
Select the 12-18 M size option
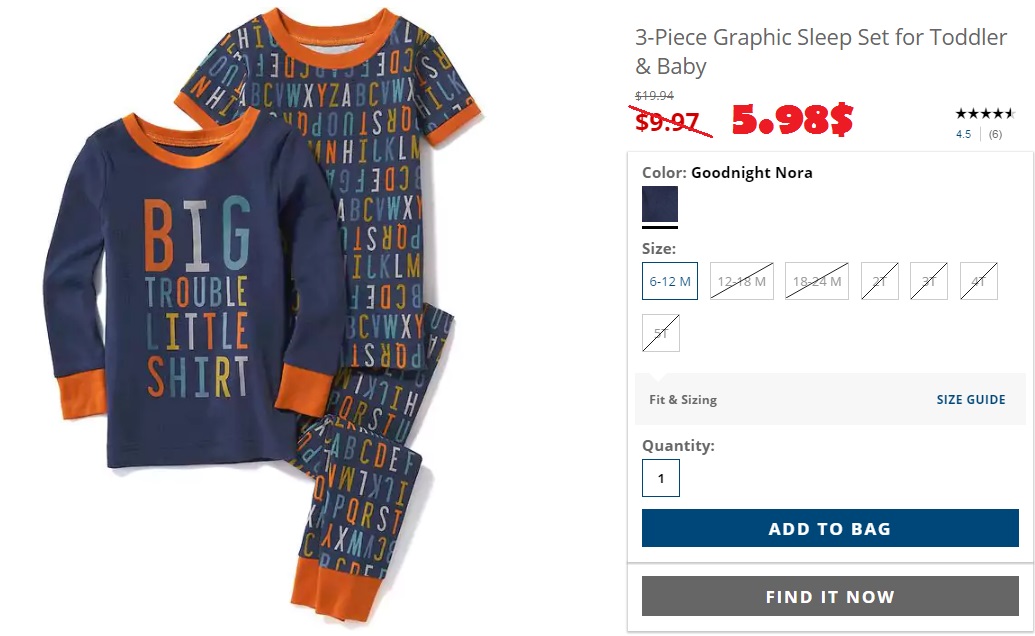pos(741,281)
